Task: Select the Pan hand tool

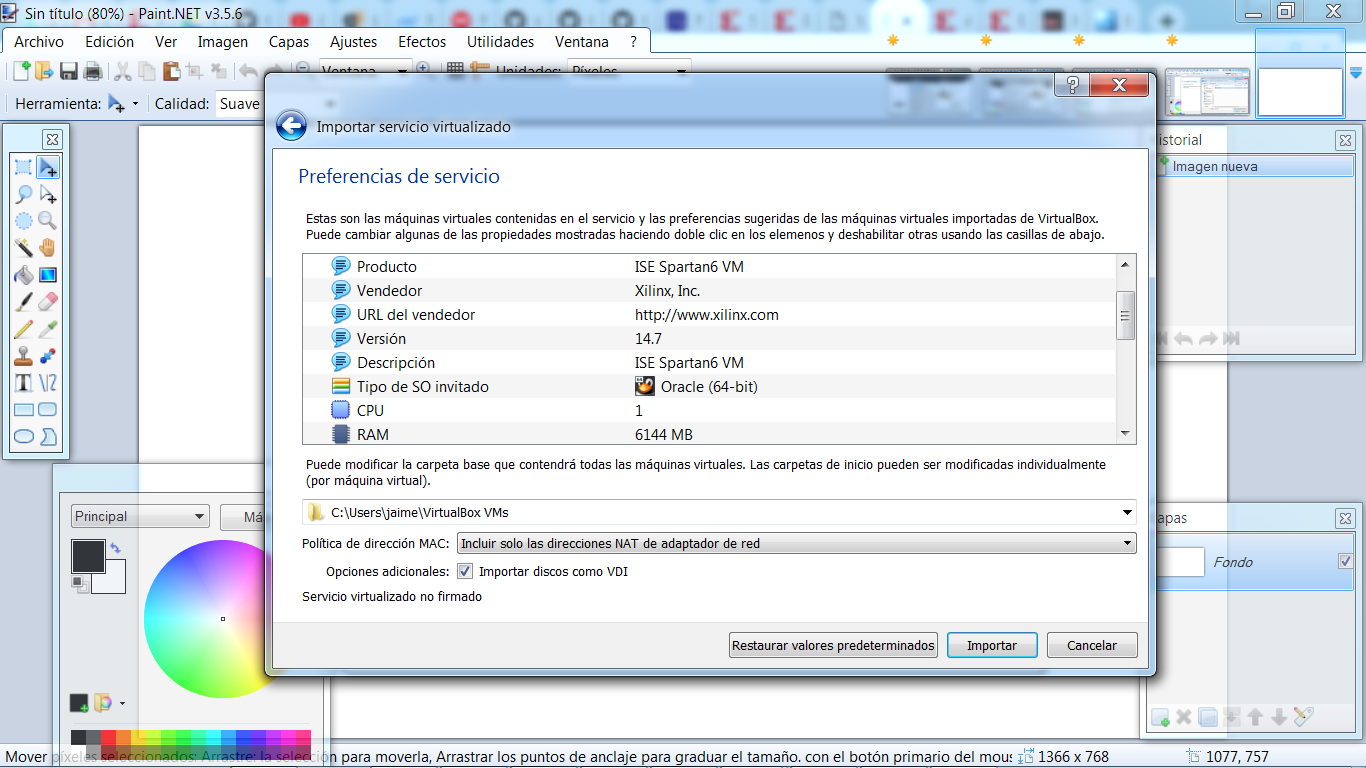Action: [x=47, y=247]
